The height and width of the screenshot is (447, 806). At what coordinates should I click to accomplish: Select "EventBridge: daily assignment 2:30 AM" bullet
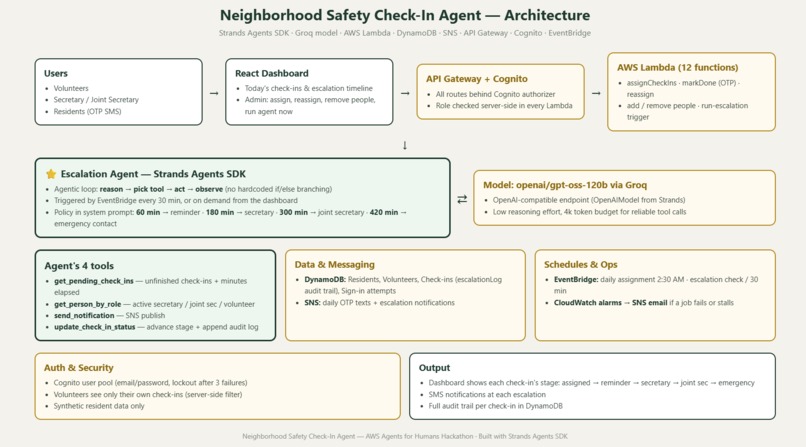coord(656,285)
